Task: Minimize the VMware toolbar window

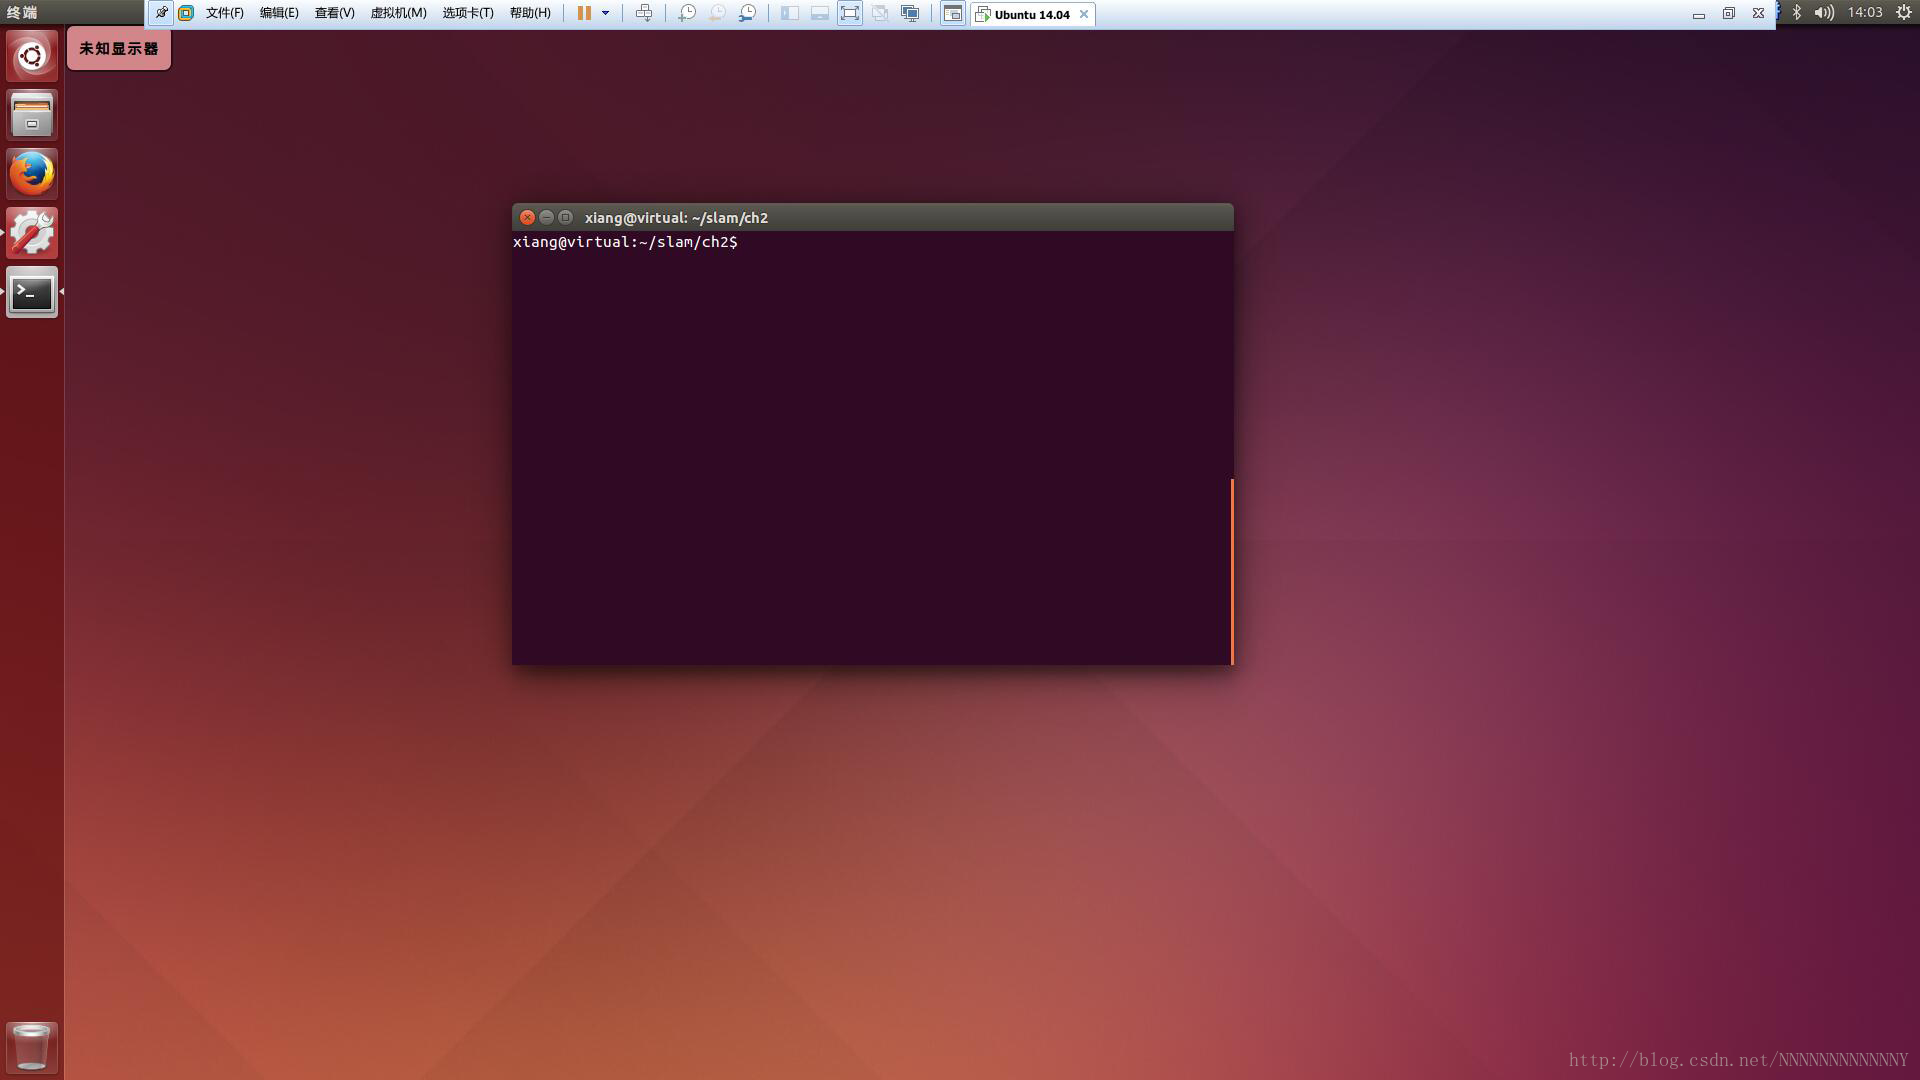Action: pos(1698,14)
